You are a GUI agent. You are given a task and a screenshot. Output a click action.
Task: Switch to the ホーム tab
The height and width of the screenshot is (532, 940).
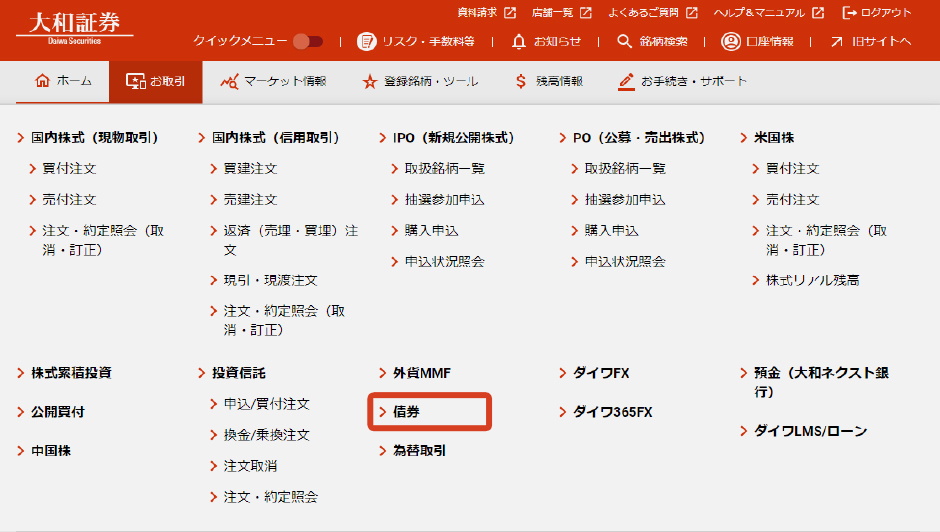(x=63, y=82)
